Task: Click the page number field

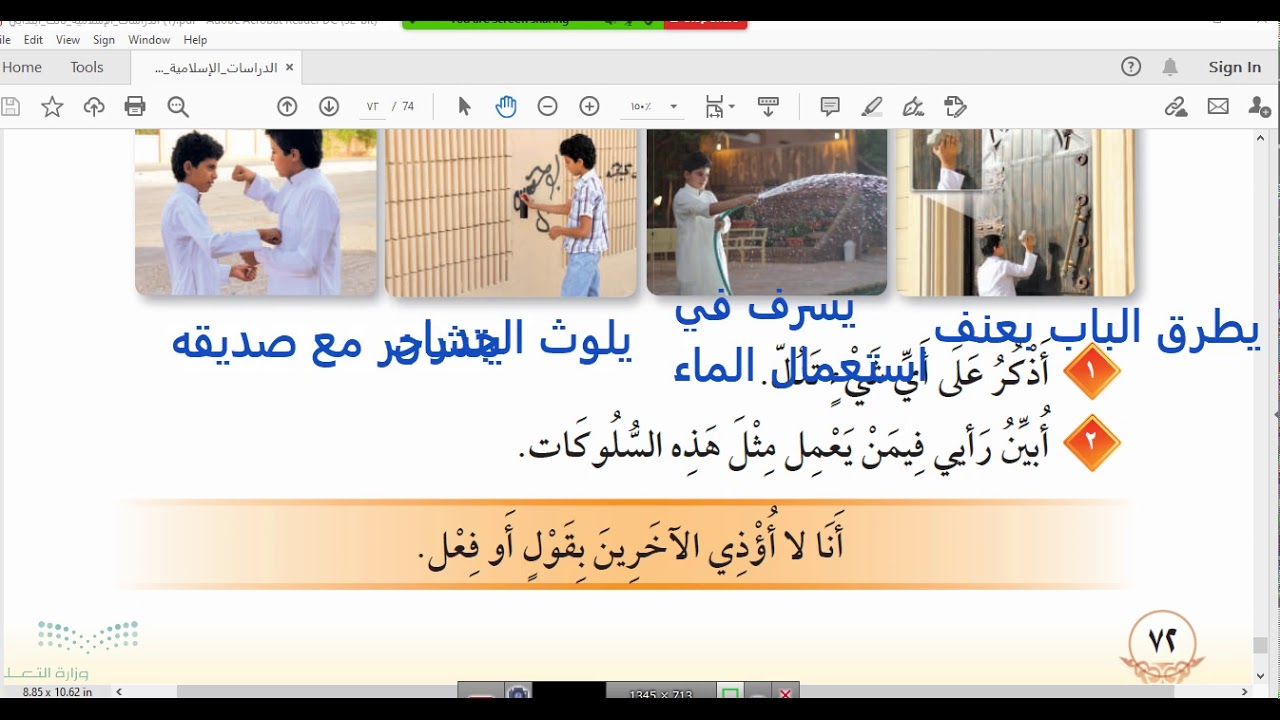Action: 372,107
